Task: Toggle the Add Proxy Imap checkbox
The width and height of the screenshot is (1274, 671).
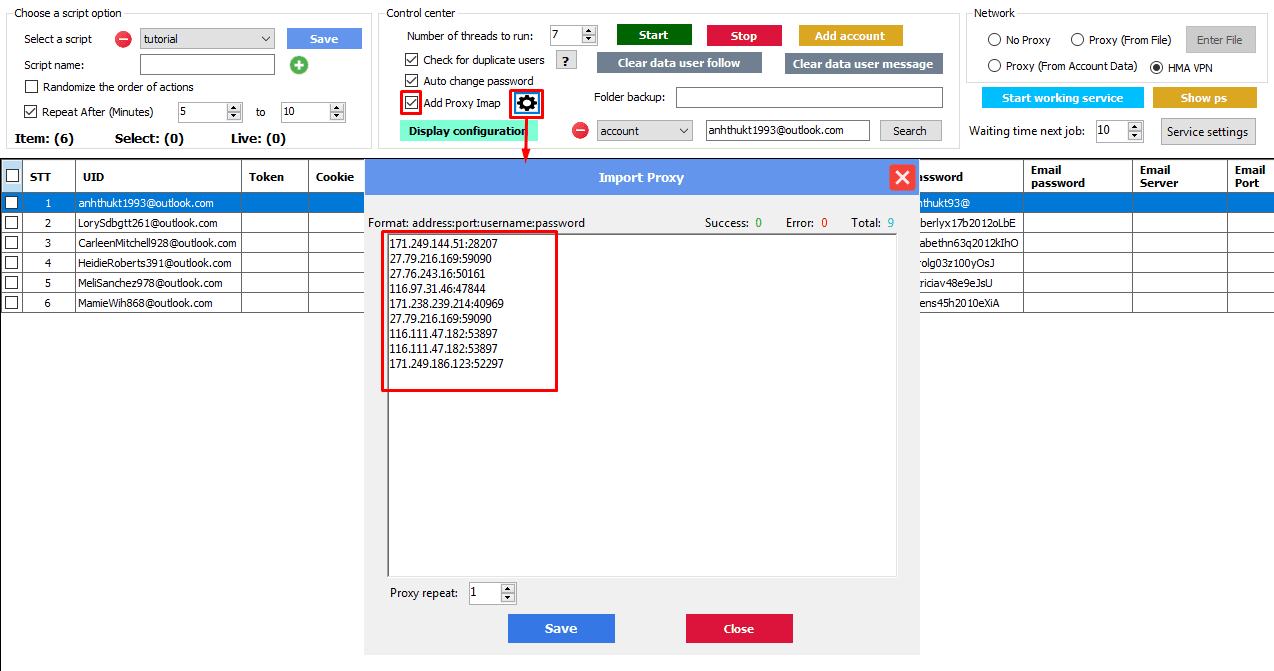Action: (x=412, y=103)
